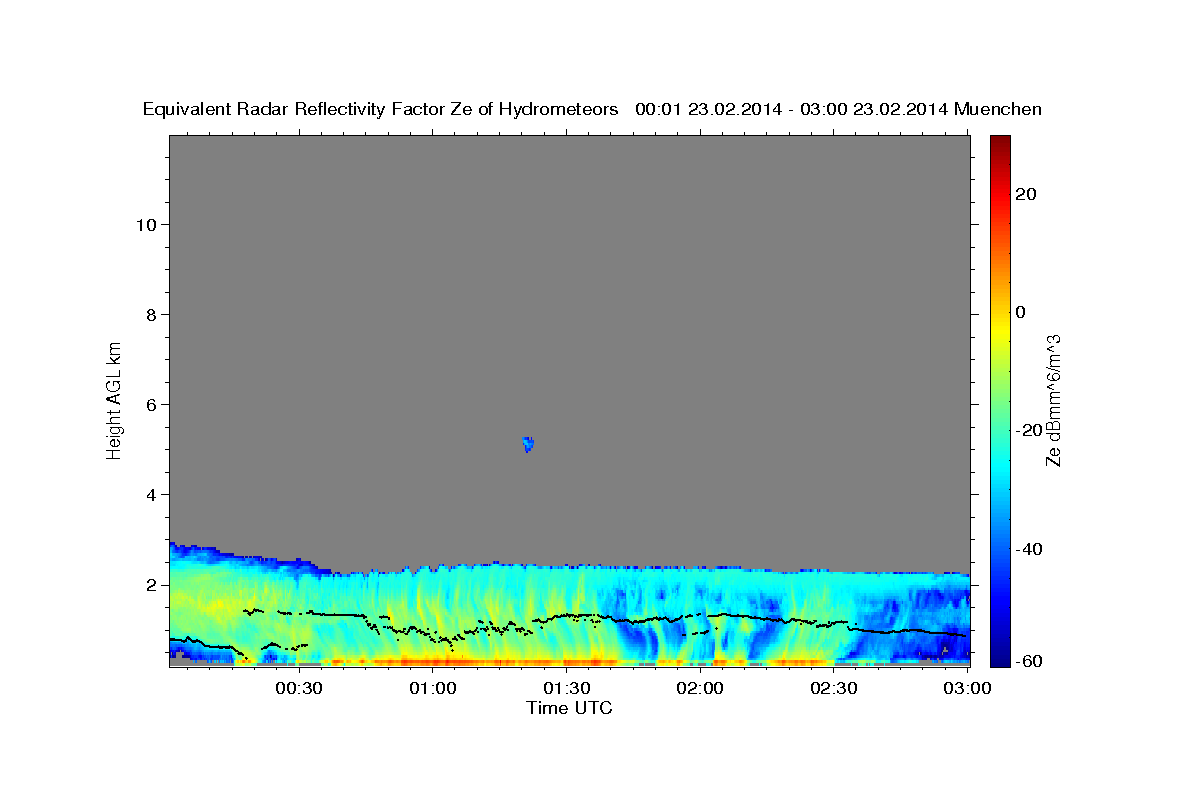Click the height axis tick label '4'
The height and width of the screenshot is (800, 1200).
point(152,494)
